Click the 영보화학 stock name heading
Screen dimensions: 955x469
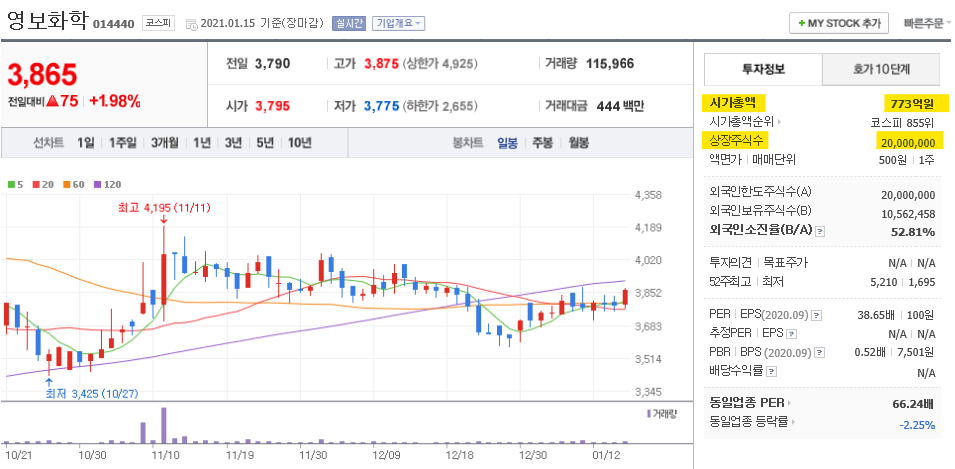[48, 20]
